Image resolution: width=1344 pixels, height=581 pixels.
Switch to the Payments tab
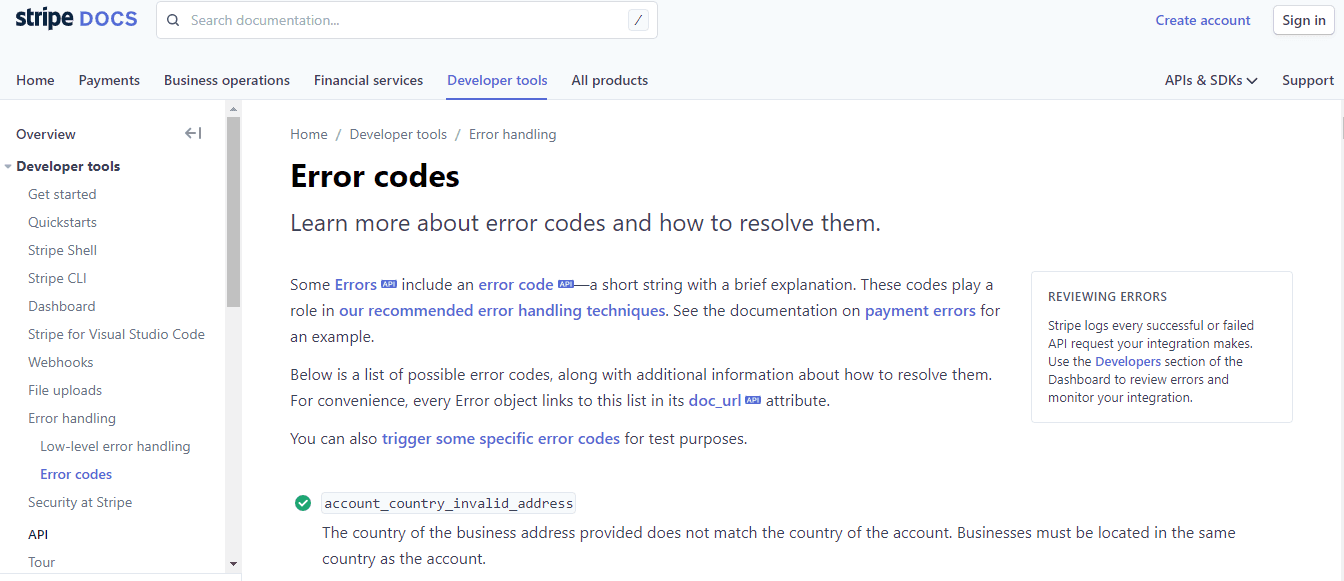click(x=109, y=80)
